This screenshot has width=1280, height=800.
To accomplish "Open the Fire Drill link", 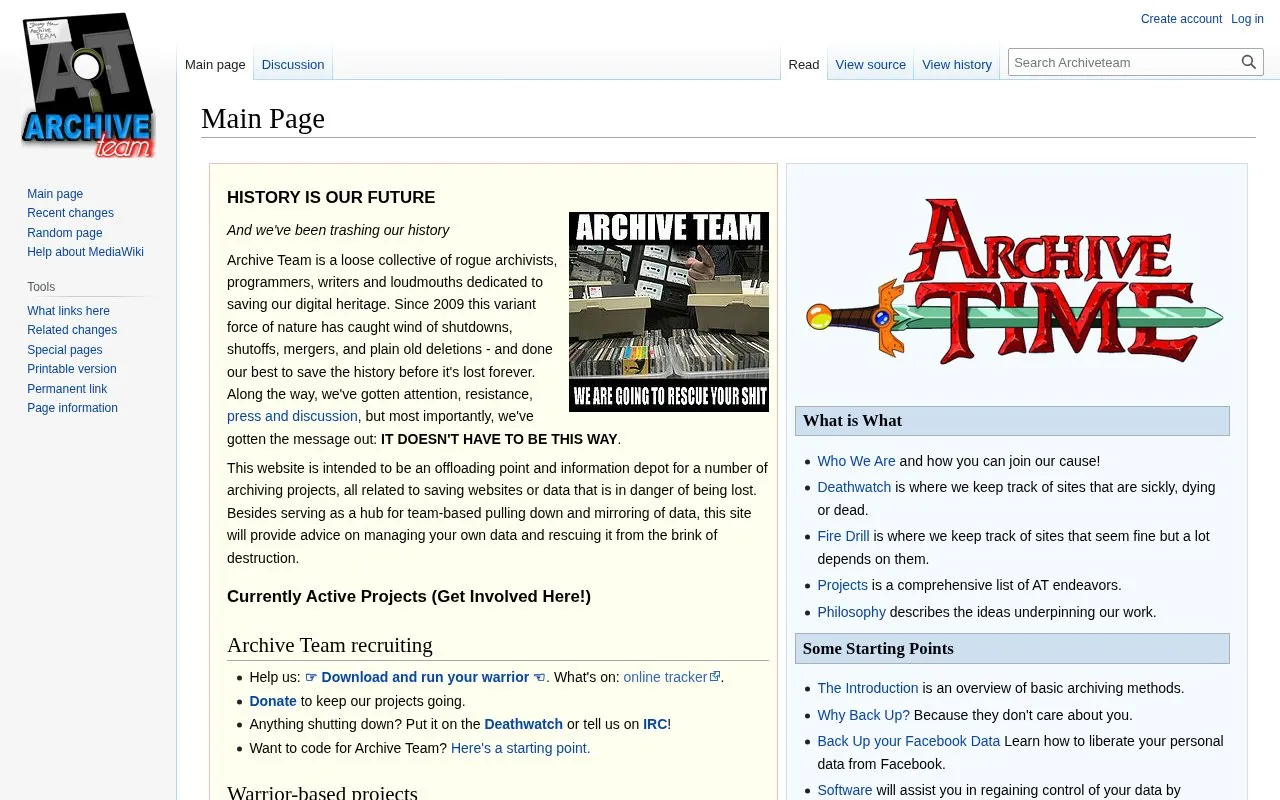I will 843,536.
